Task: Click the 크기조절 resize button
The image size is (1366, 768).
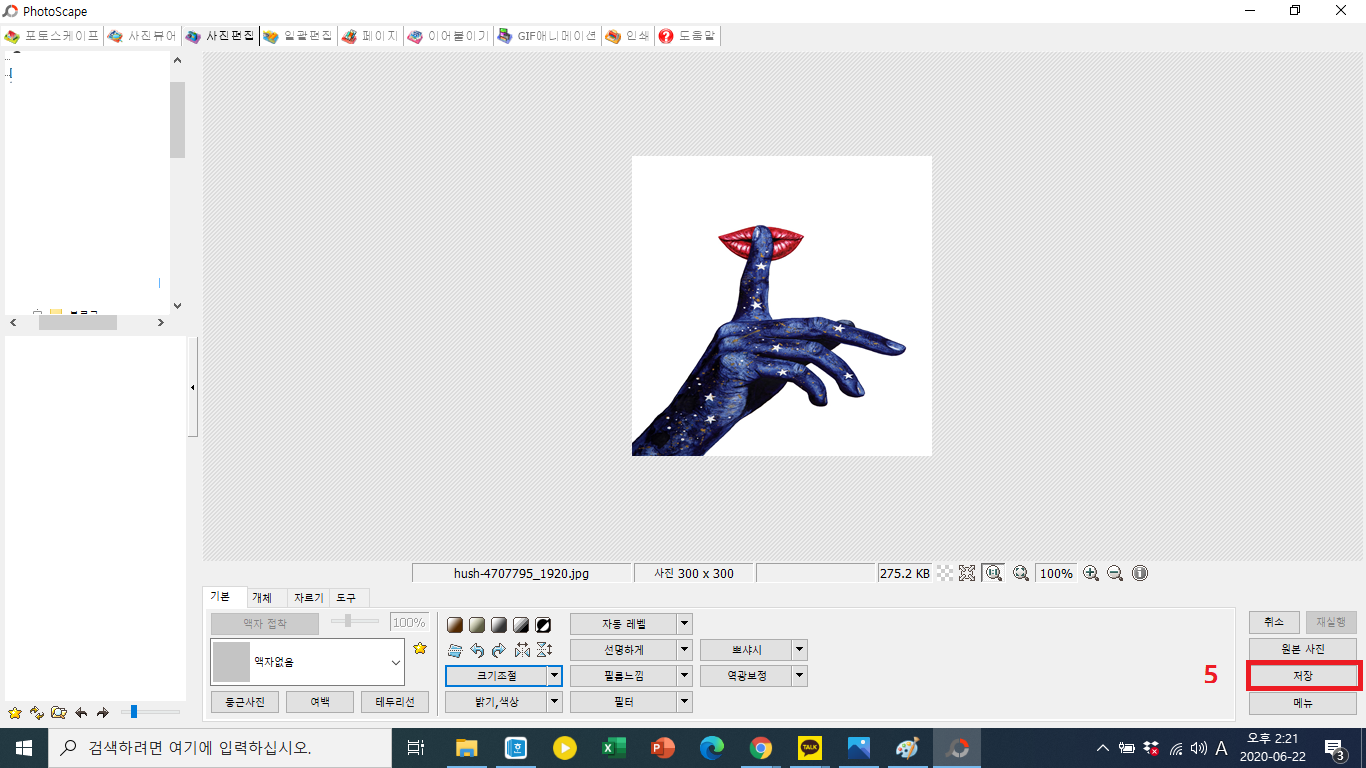Action: 496,676
